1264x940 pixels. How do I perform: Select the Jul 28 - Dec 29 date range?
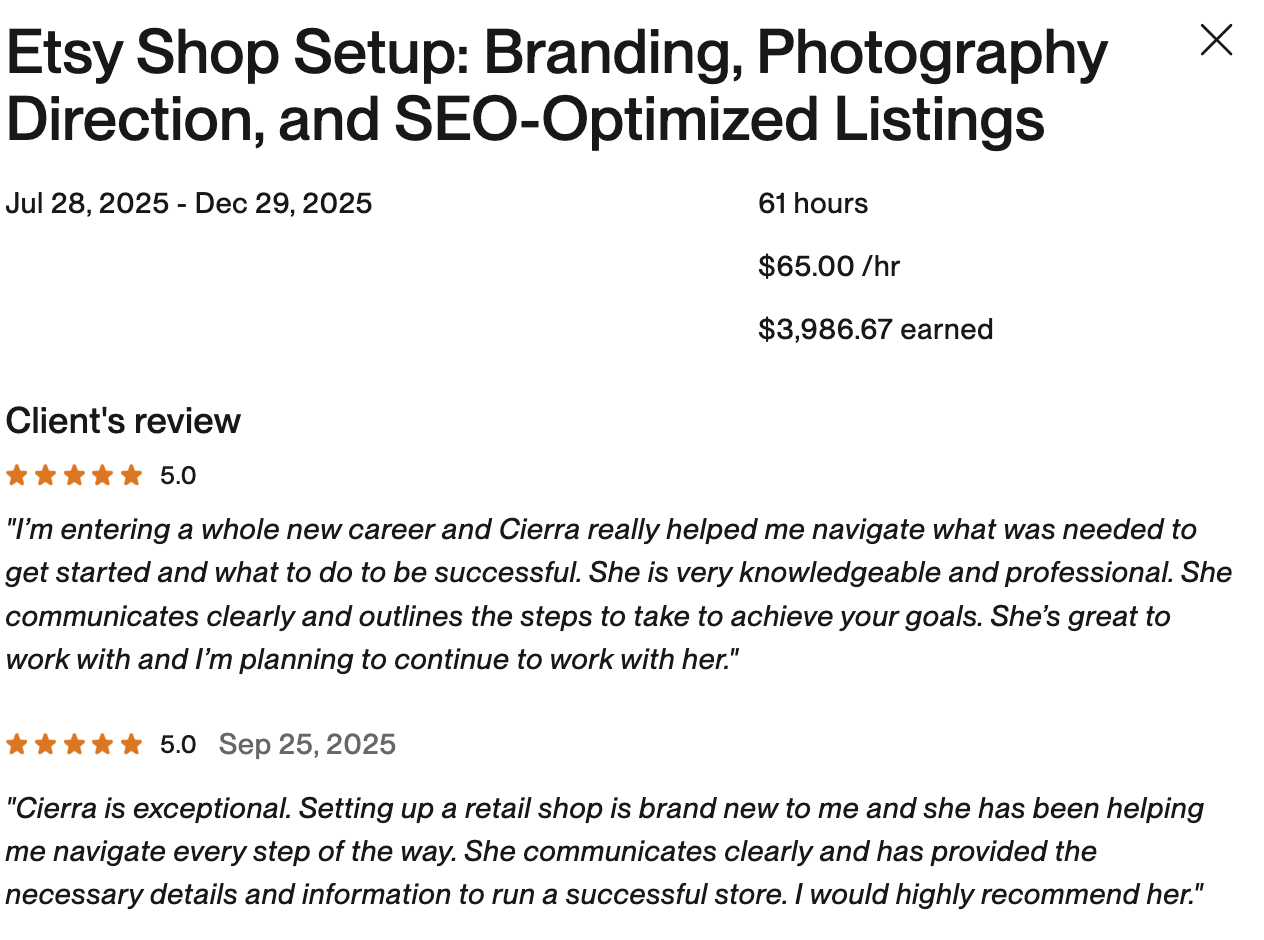pyautogui.click(x=189, y=204)
